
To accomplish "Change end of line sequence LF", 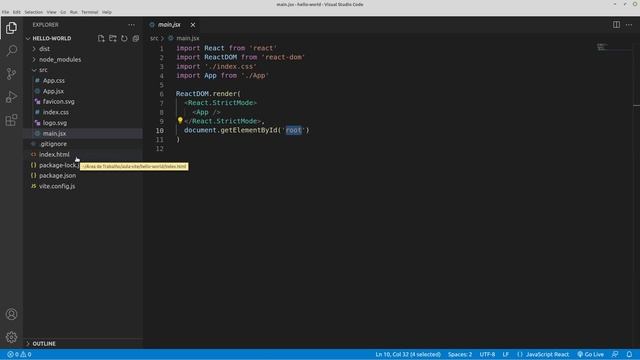I will 505,354.
